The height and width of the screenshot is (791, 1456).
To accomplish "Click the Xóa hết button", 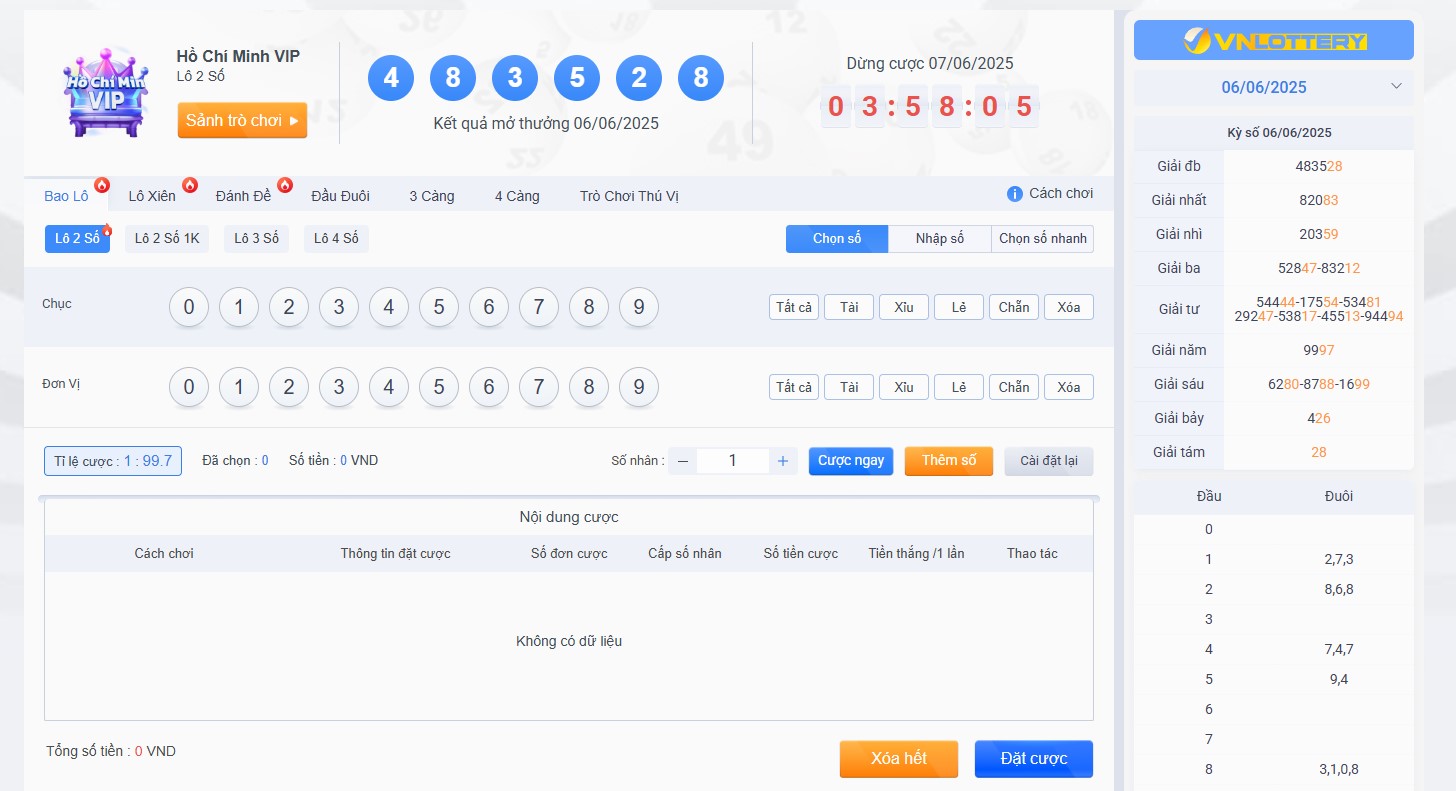I will pyautogui.click(x=899, y=759).
